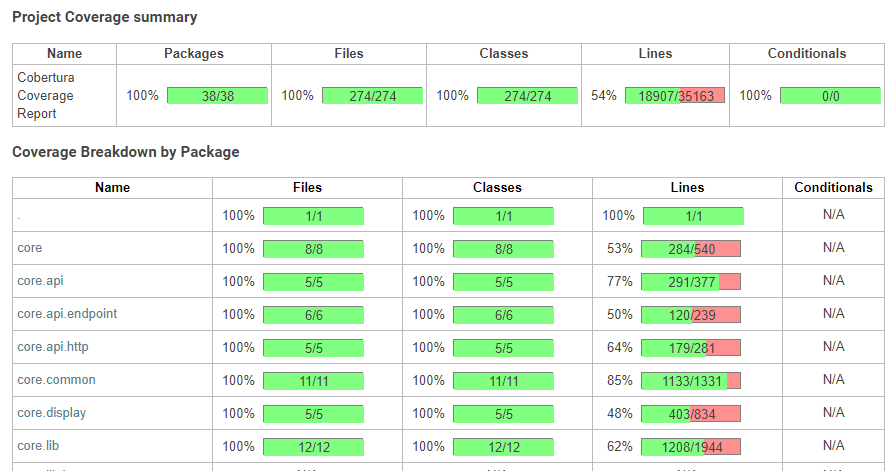Select the core.common package link
The image size is (895, 471).
(x=55, y=380)
